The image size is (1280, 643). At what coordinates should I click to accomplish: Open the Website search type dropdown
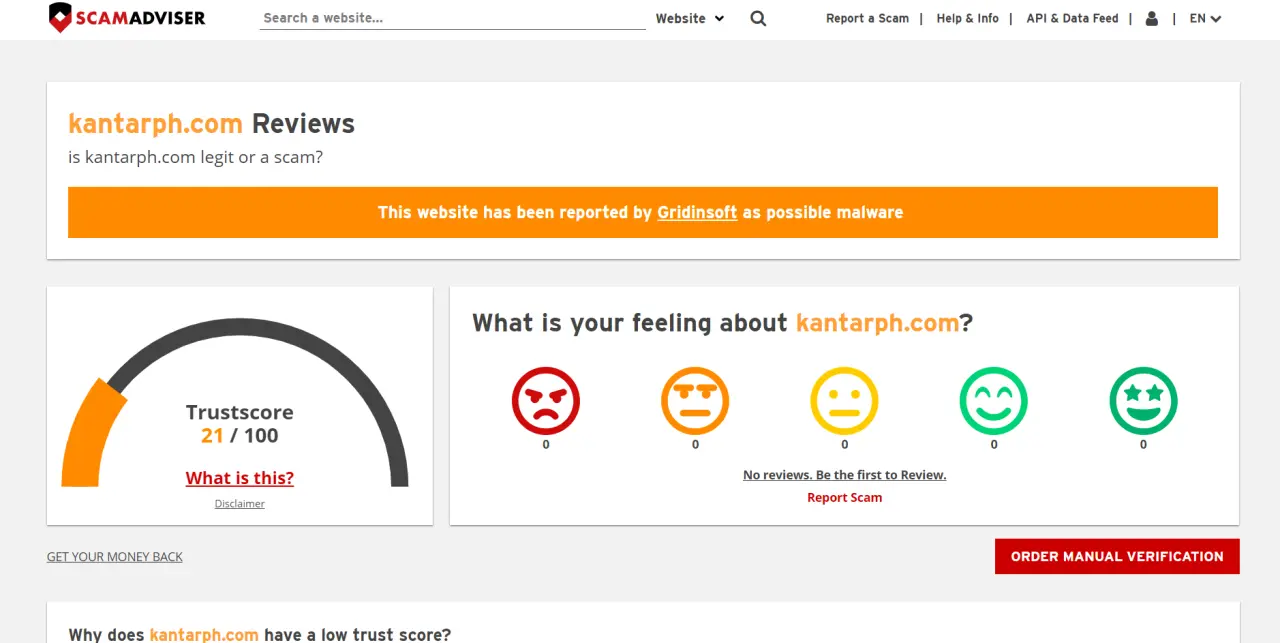pos(690,18)
